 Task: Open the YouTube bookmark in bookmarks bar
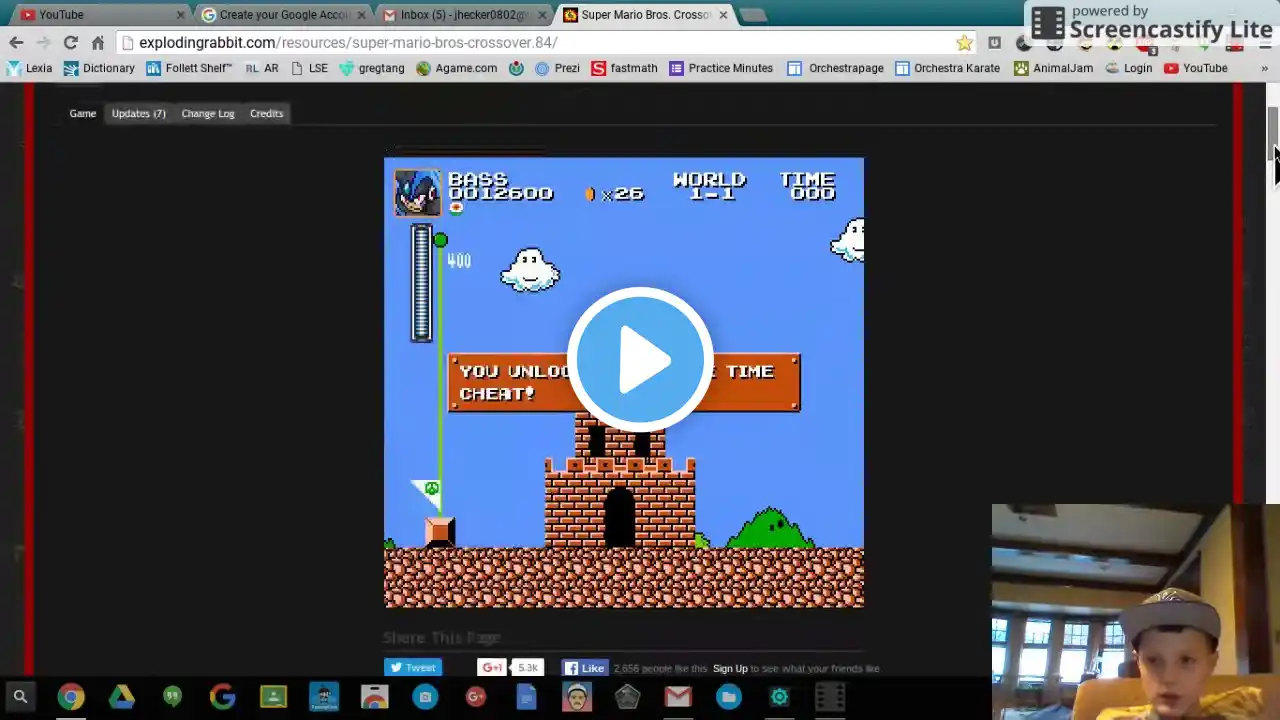coord(1196,68)
